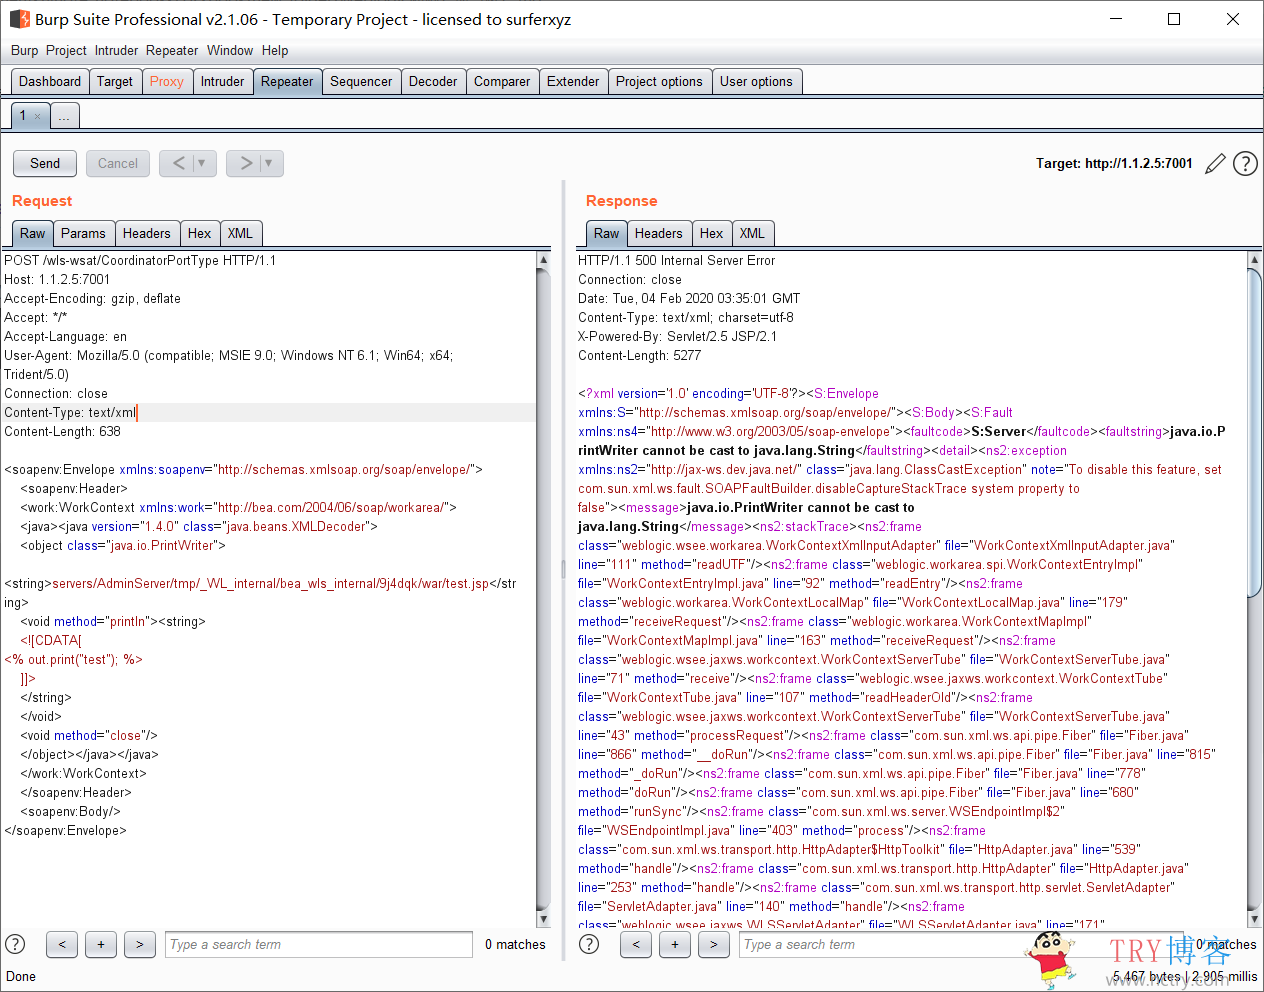The width and height of the screenshot is (1264, 992).
Task: Open the Intruder menu
Action: [x=116, y=50]
